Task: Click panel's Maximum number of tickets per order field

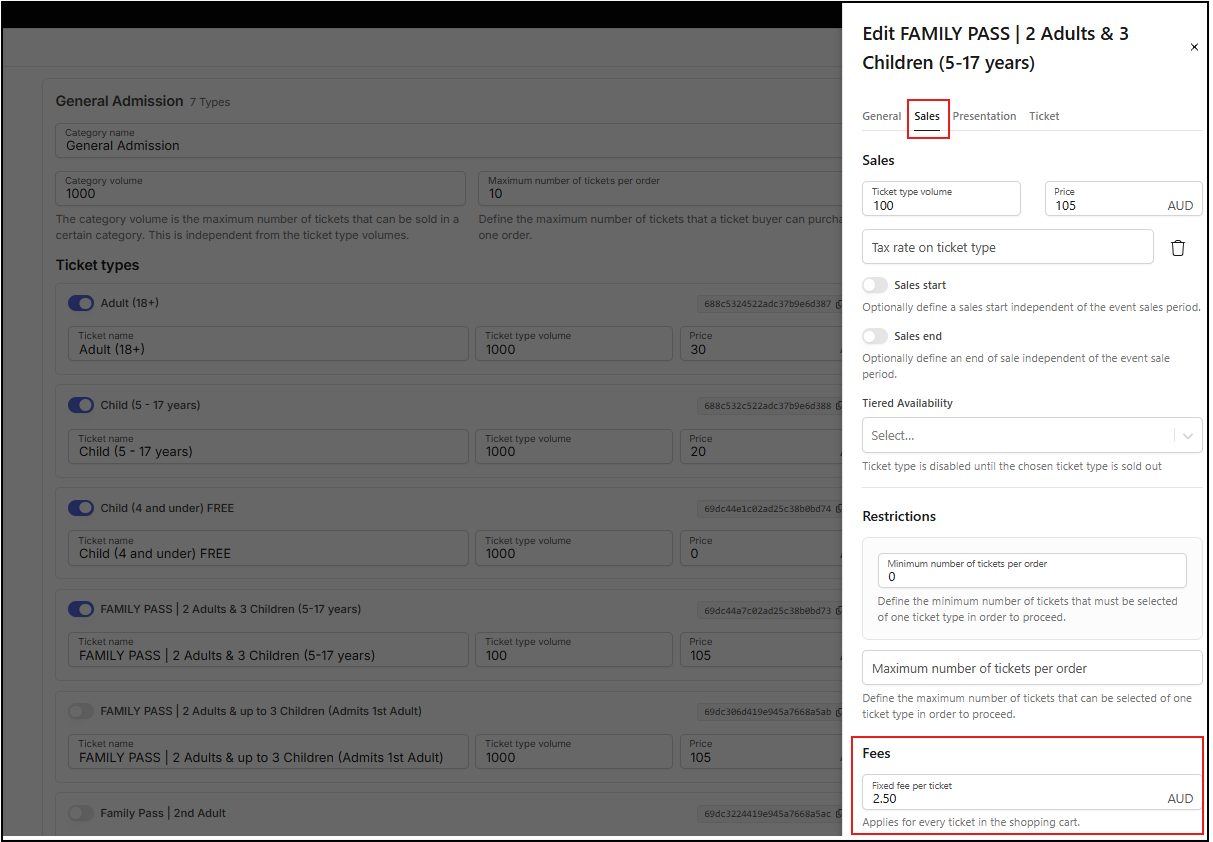Action: [x=1032, y=668]
